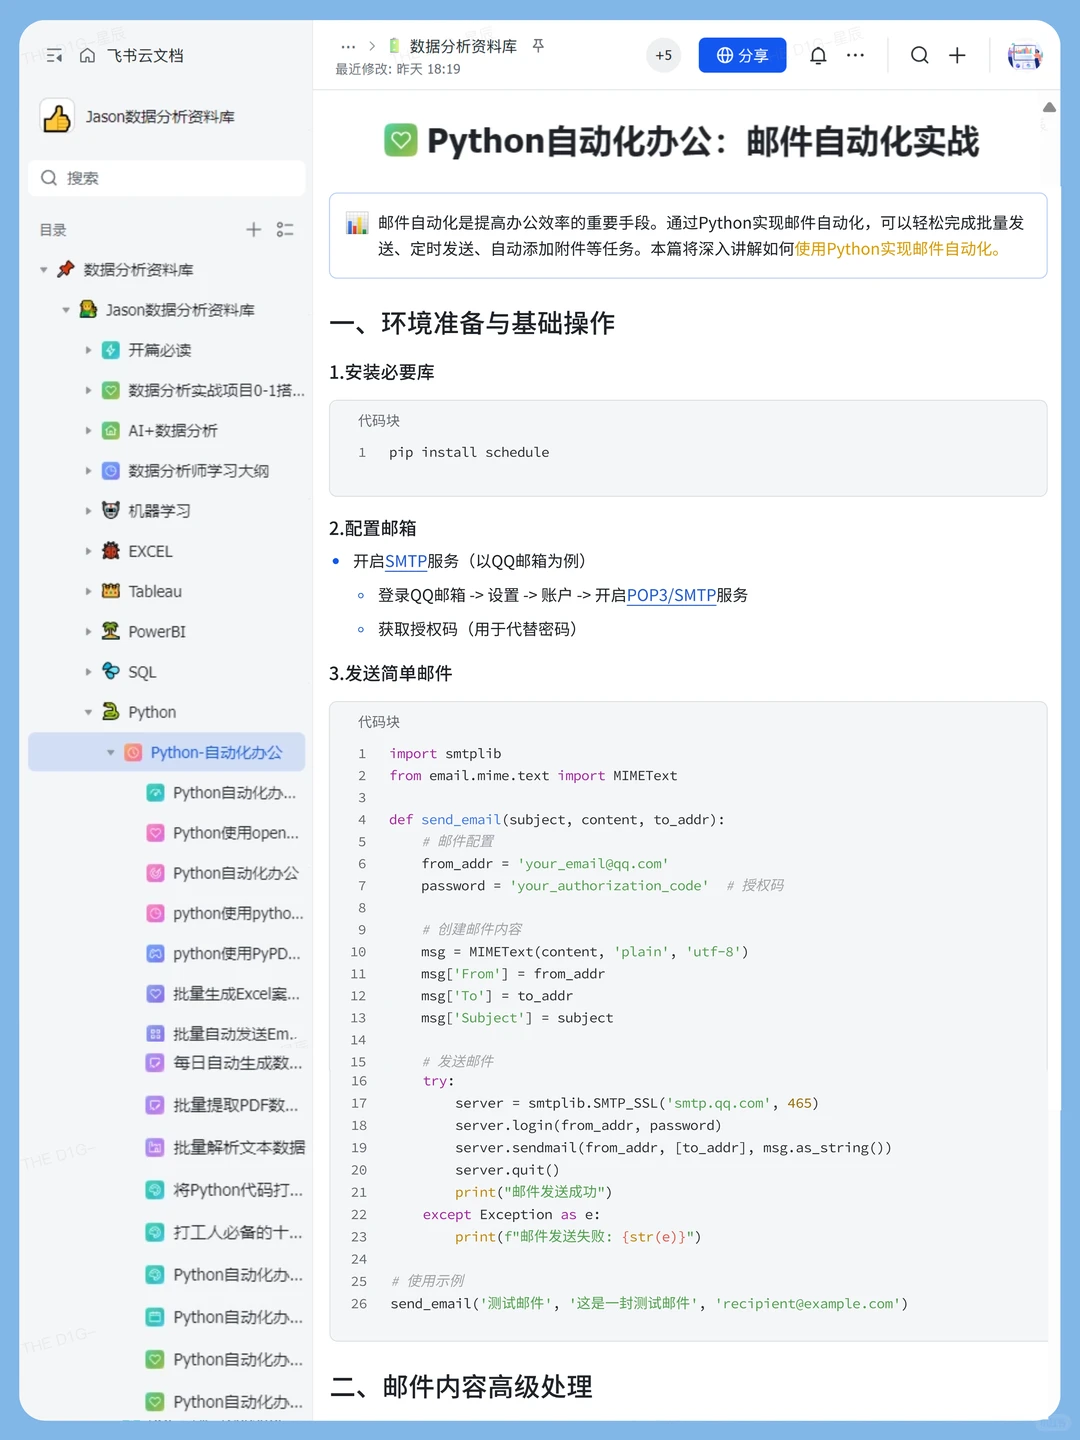The height and width of the screenshot is (1440, 1080).
Task: Expand the Tableau section
Action: [90, 591]
